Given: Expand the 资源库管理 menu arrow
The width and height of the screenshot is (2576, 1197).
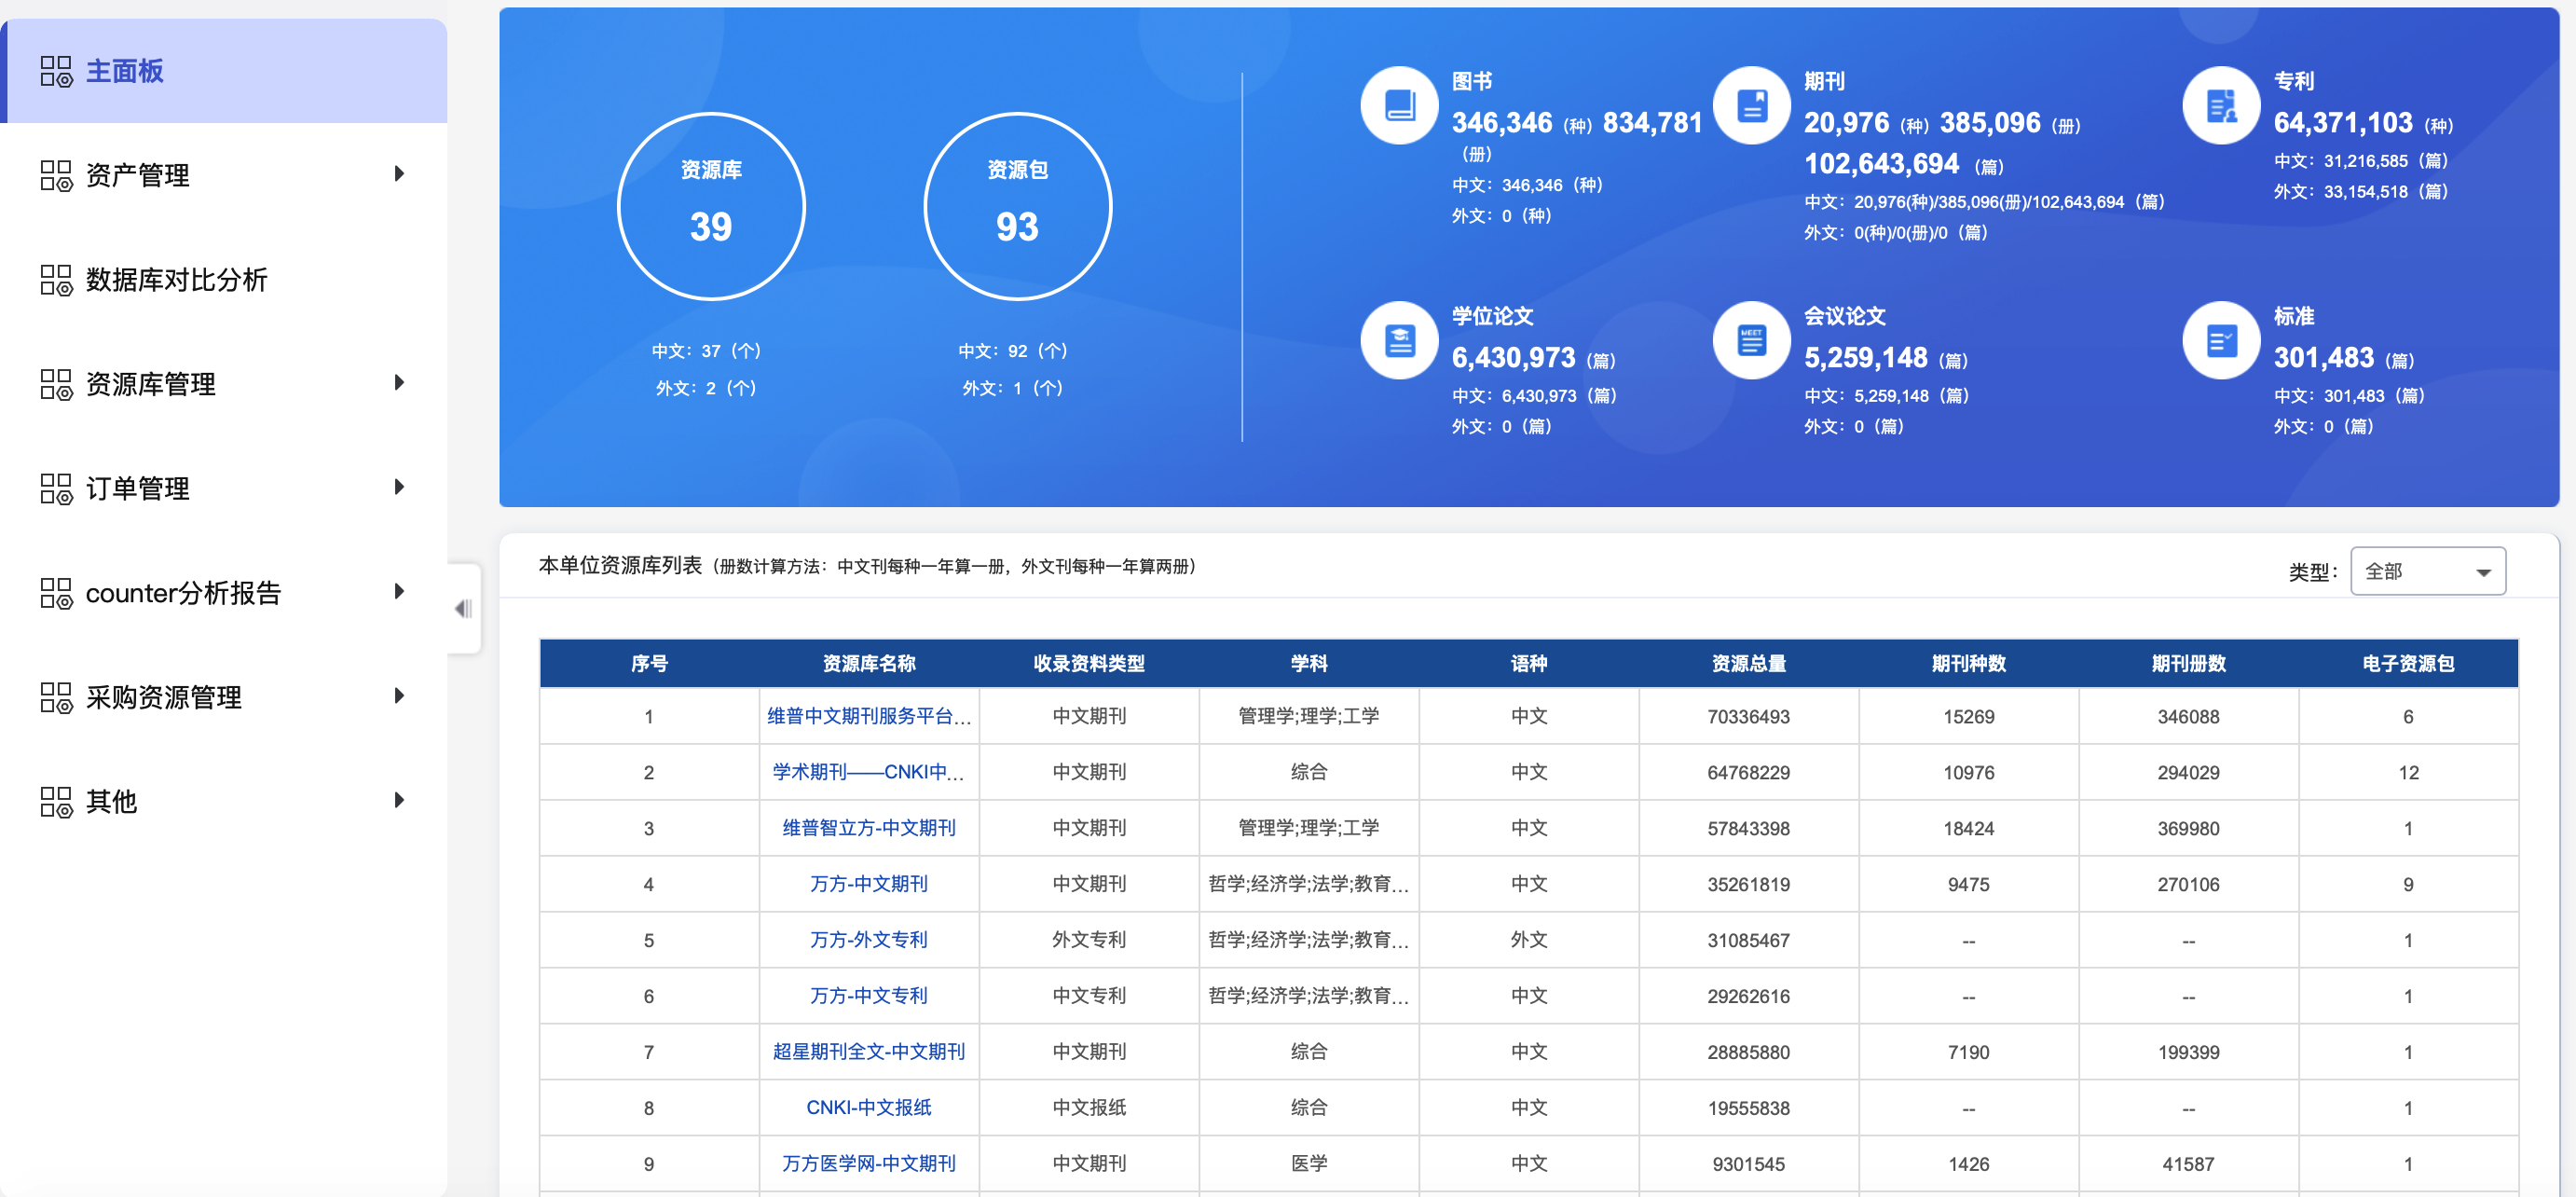Looking at the screenshot, I should pos(399,383).
